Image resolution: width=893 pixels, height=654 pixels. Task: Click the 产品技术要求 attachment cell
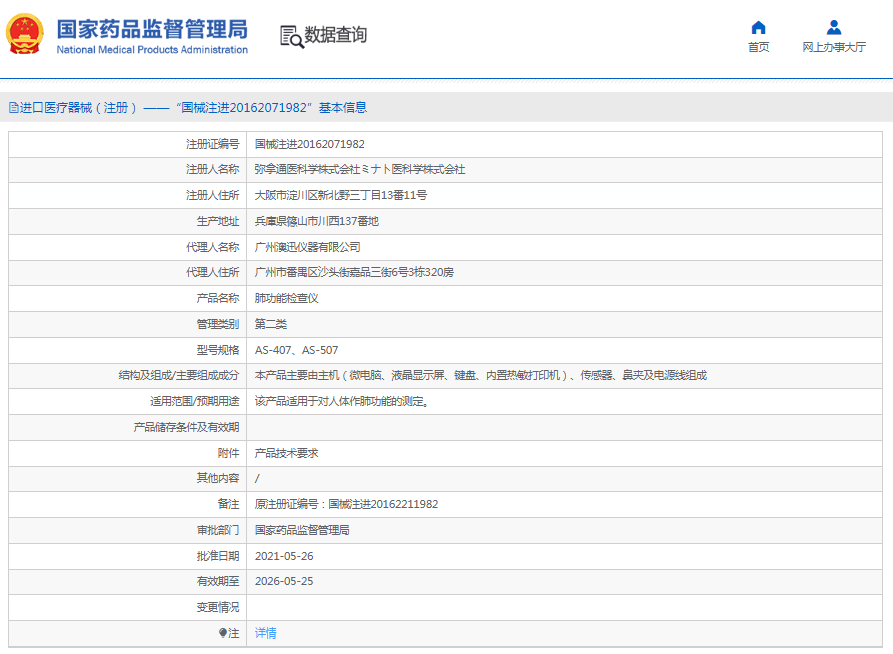tap(286, 453)
